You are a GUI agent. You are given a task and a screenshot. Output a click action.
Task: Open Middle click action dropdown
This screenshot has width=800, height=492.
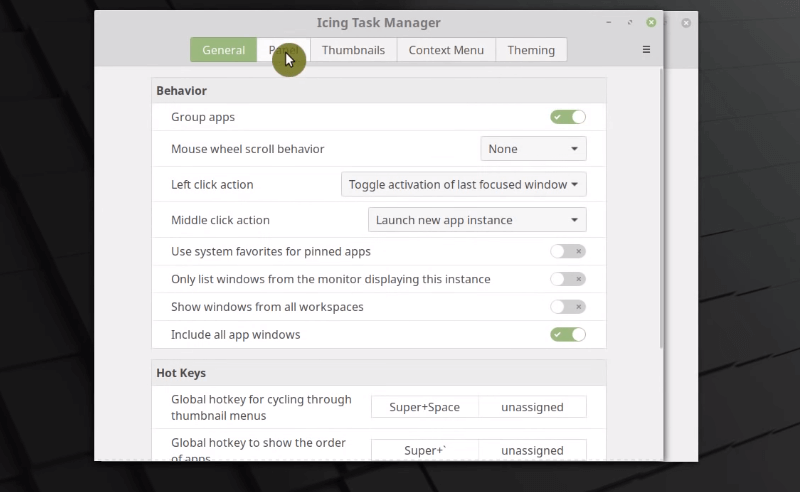click(477, 220)
